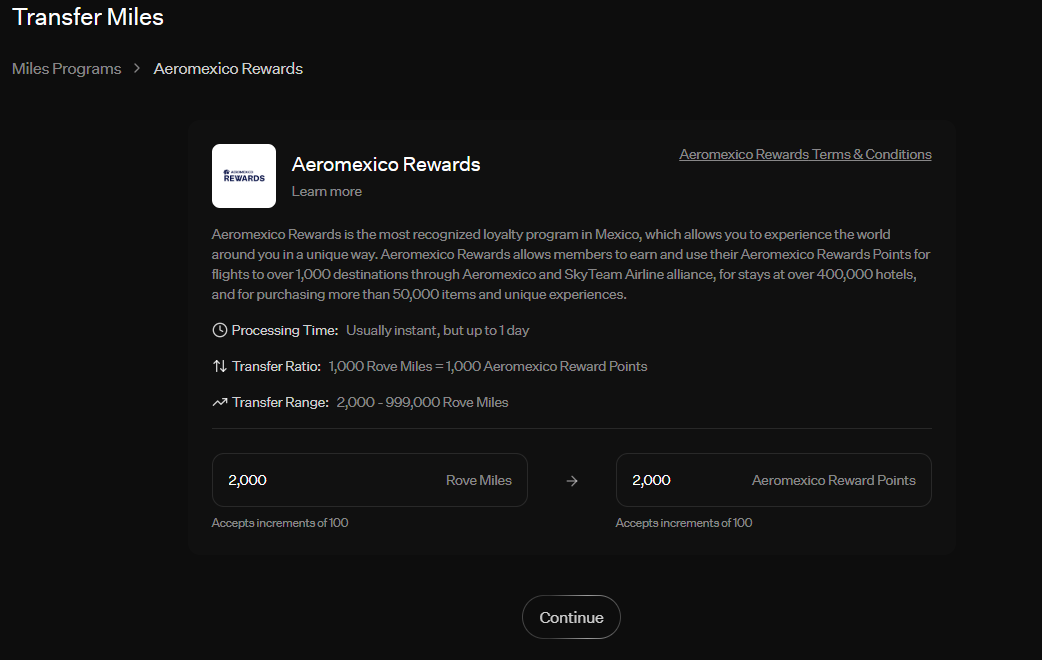The height and width of the screenshot is (660, 1042).
Task: Click '1,000 Rove Miles = 1,000 Aeromexico Reward Points'
Action: click(488, 366)
